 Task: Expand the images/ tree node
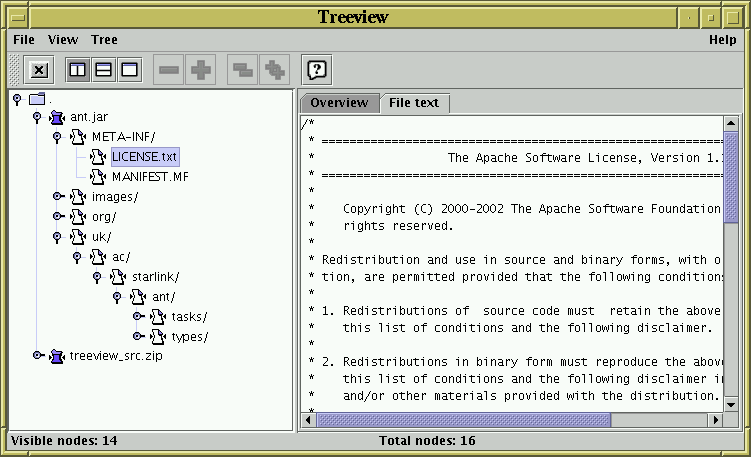58,197
